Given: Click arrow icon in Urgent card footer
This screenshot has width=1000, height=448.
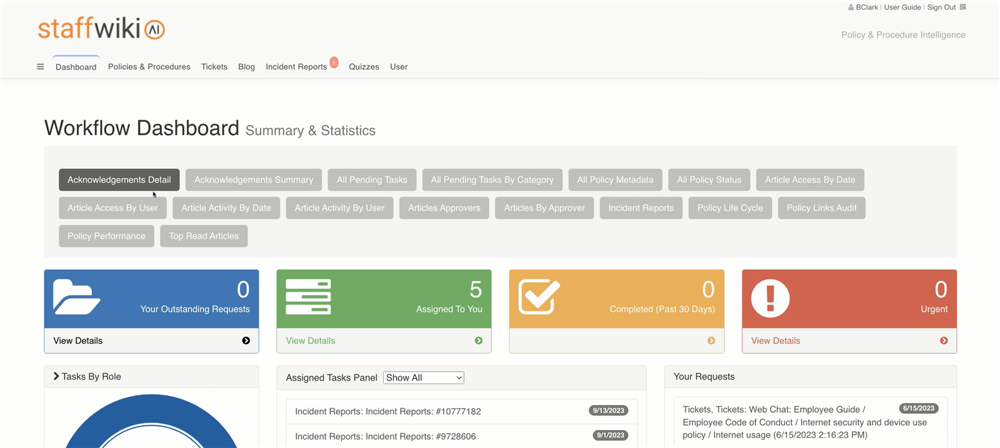Looking at the screenshot, I should [x=943, y=341].
